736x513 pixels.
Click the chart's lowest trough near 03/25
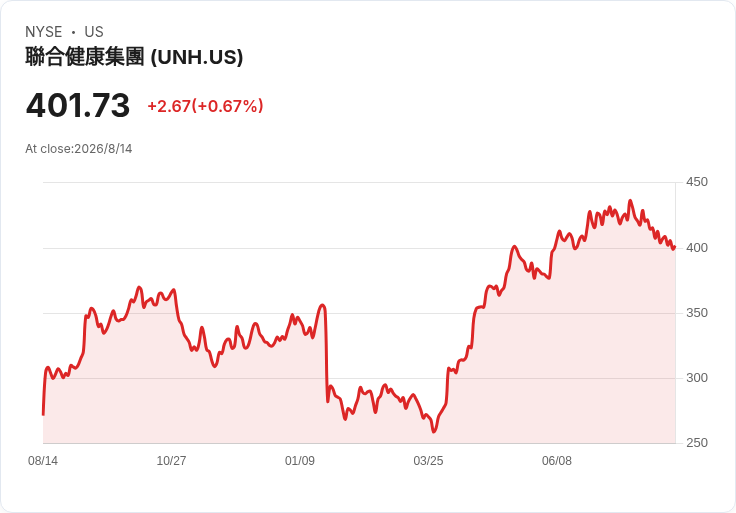434,431
